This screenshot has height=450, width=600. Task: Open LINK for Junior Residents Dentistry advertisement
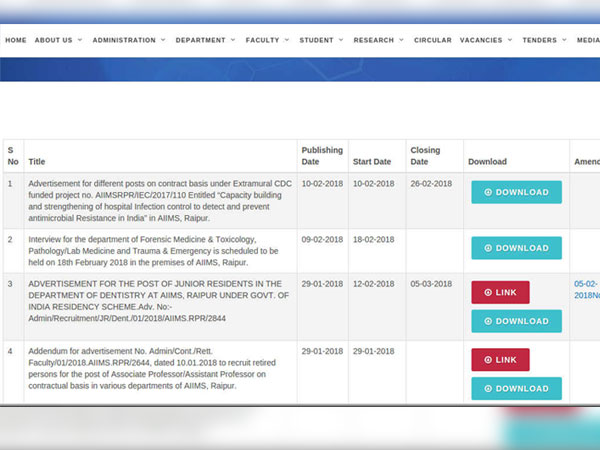(501, 292)
